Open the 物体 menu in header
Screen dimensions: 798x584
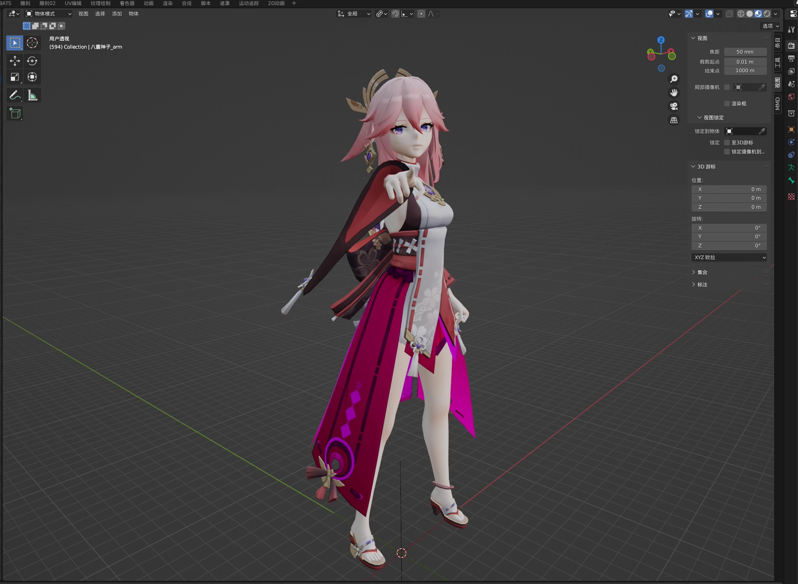[x=133, y=14]
